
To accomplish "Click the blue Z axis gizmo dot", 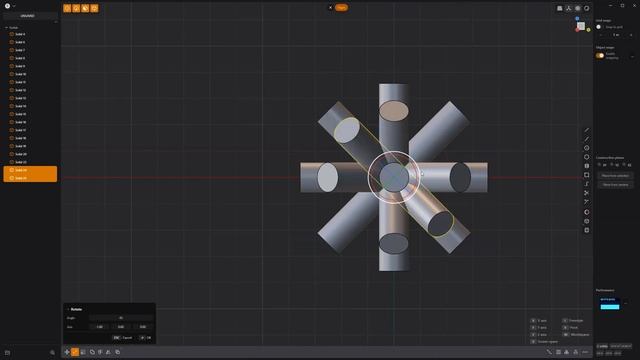I will (577, 19).
